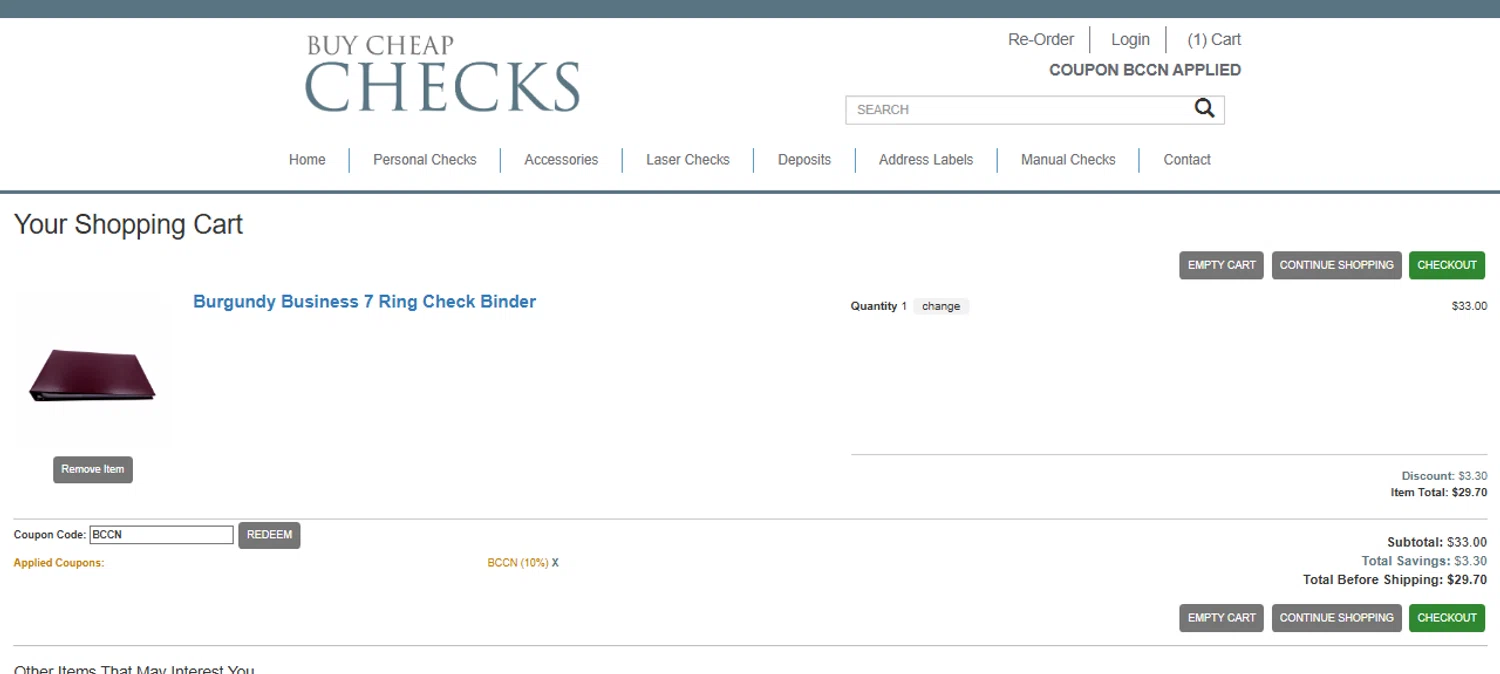Navigate to Address Labels

[926, 160]
